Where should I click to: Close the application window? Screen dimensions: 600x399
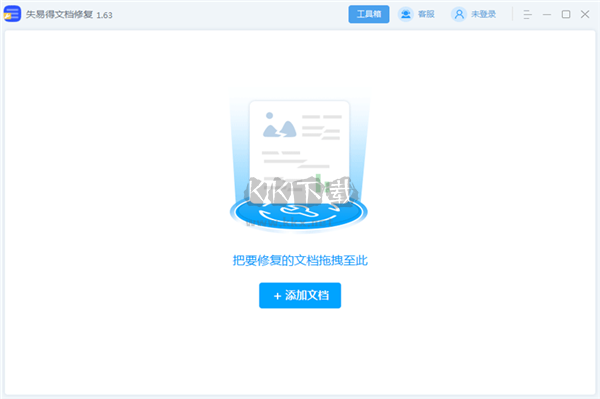tap(585, 15)
